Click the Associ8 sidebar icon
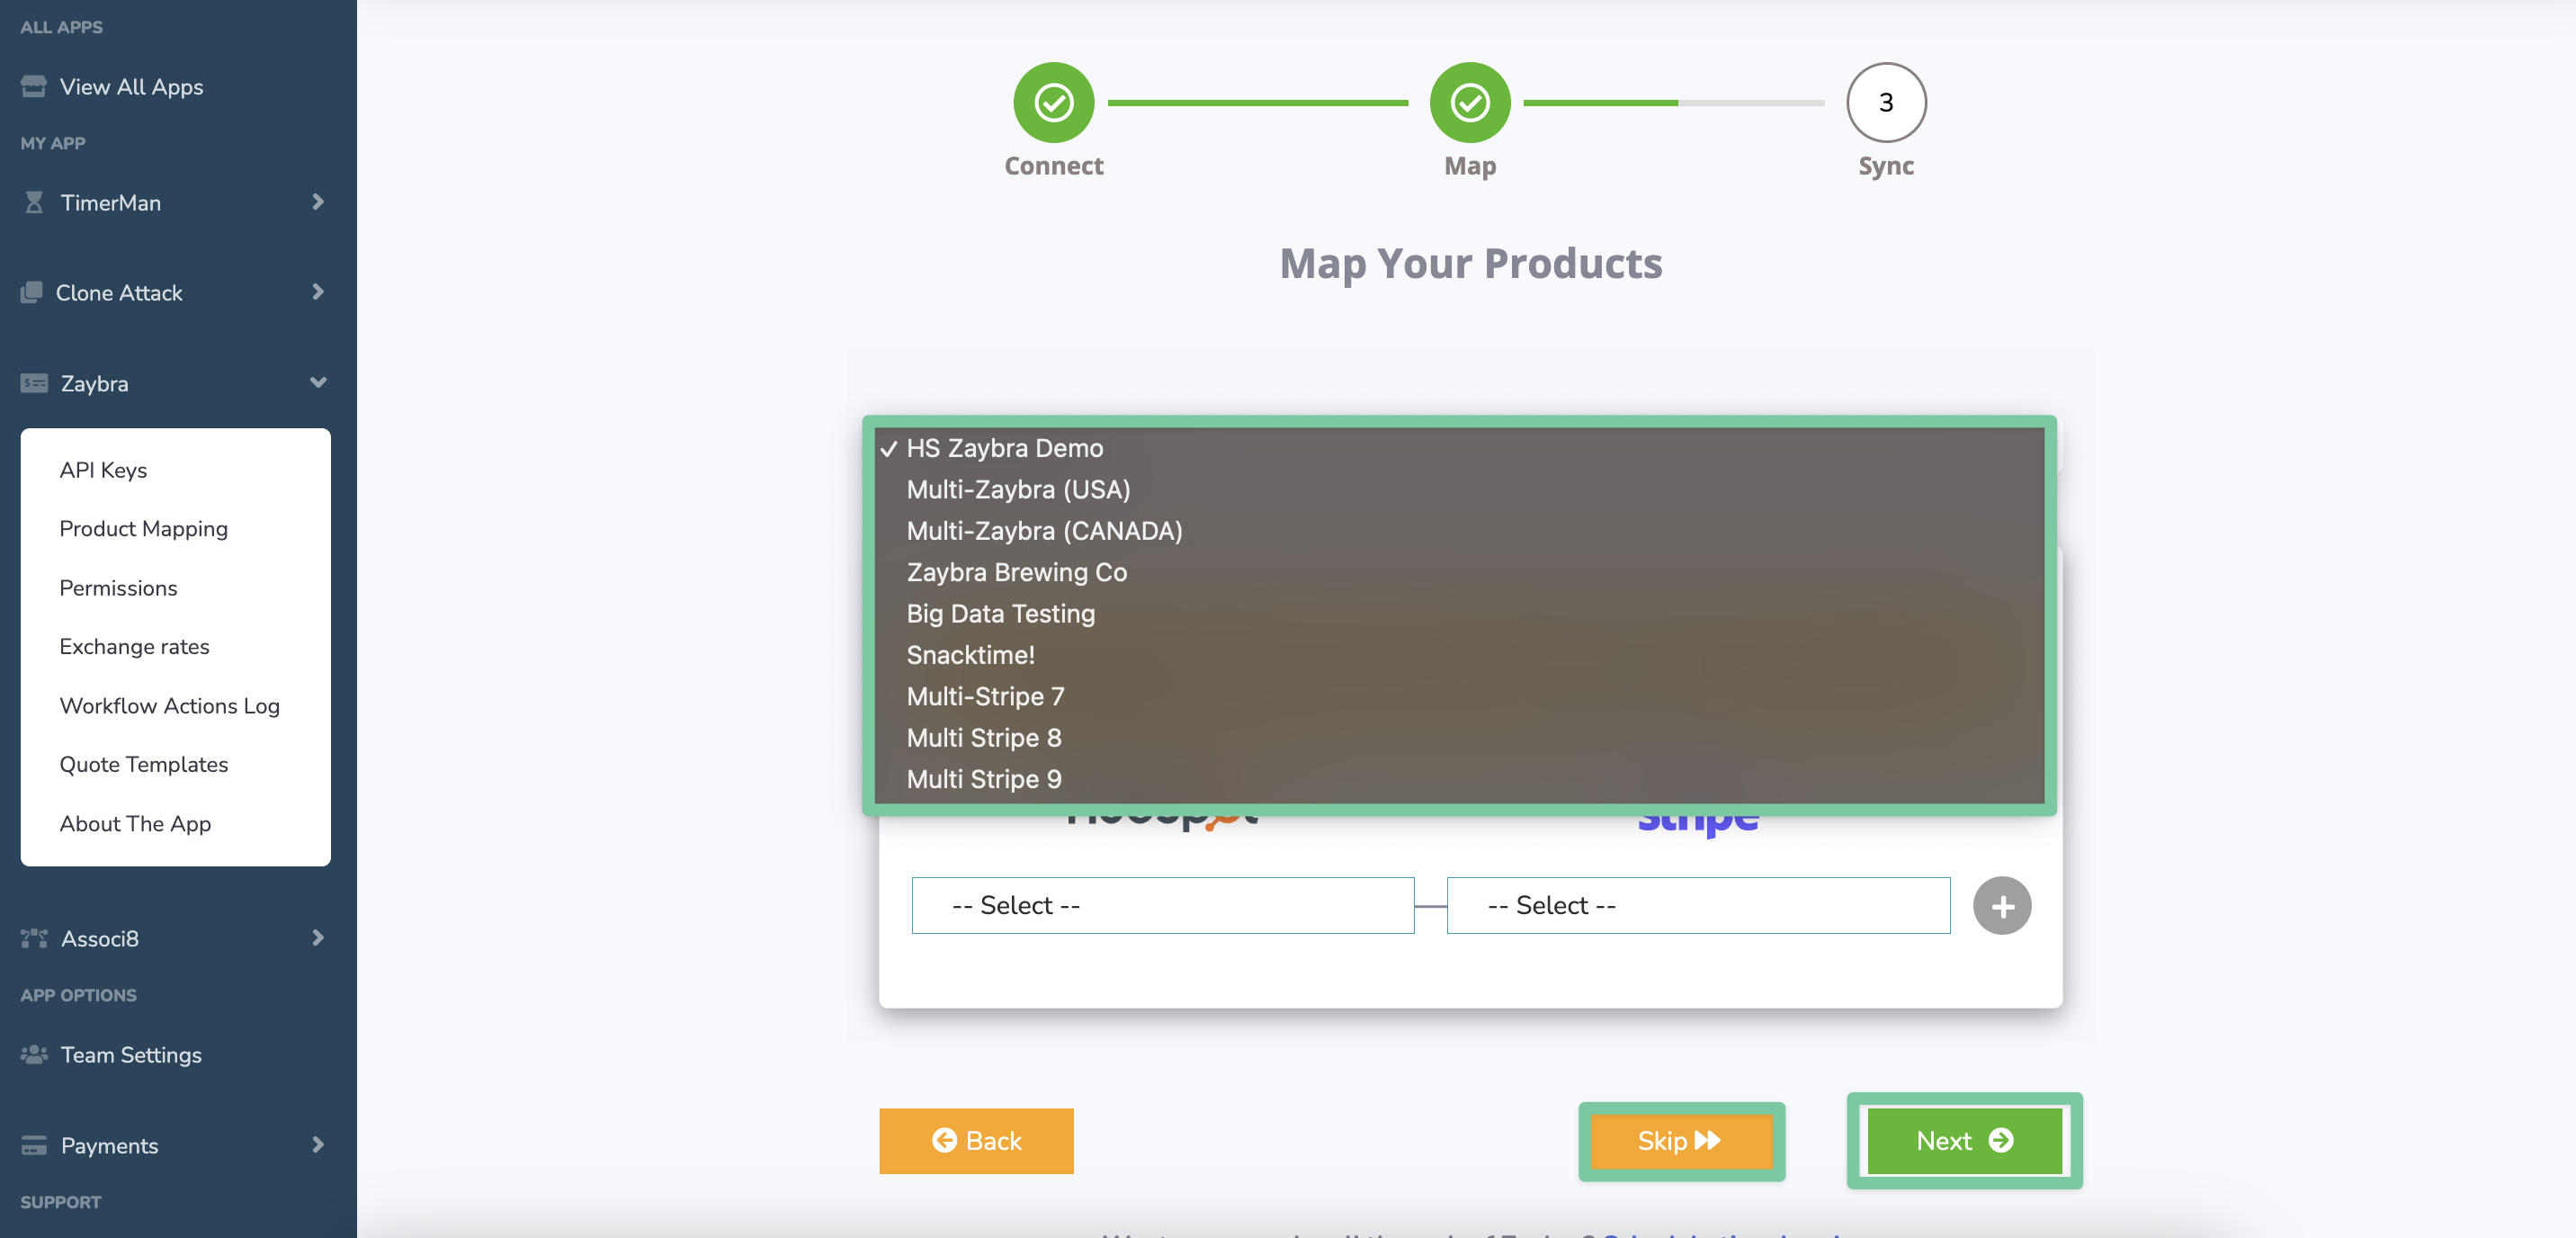This screenshot has width=2576, height=1238. [x=34, y=938]
